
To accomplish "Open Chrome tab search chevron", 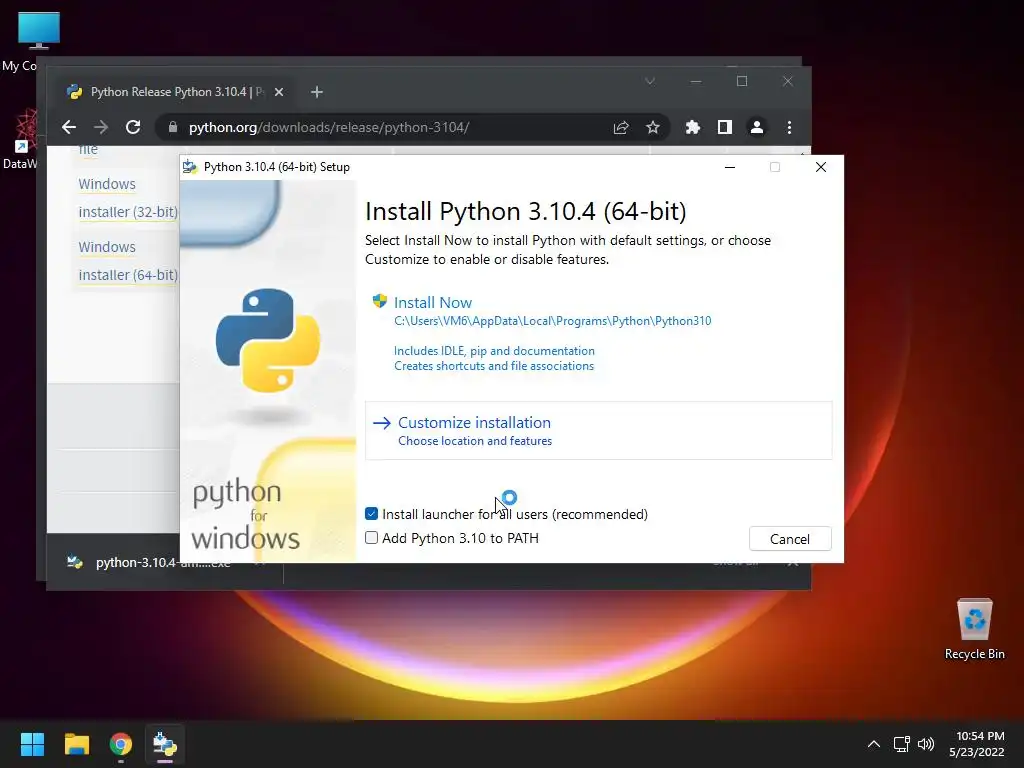I will pos(650,82).
